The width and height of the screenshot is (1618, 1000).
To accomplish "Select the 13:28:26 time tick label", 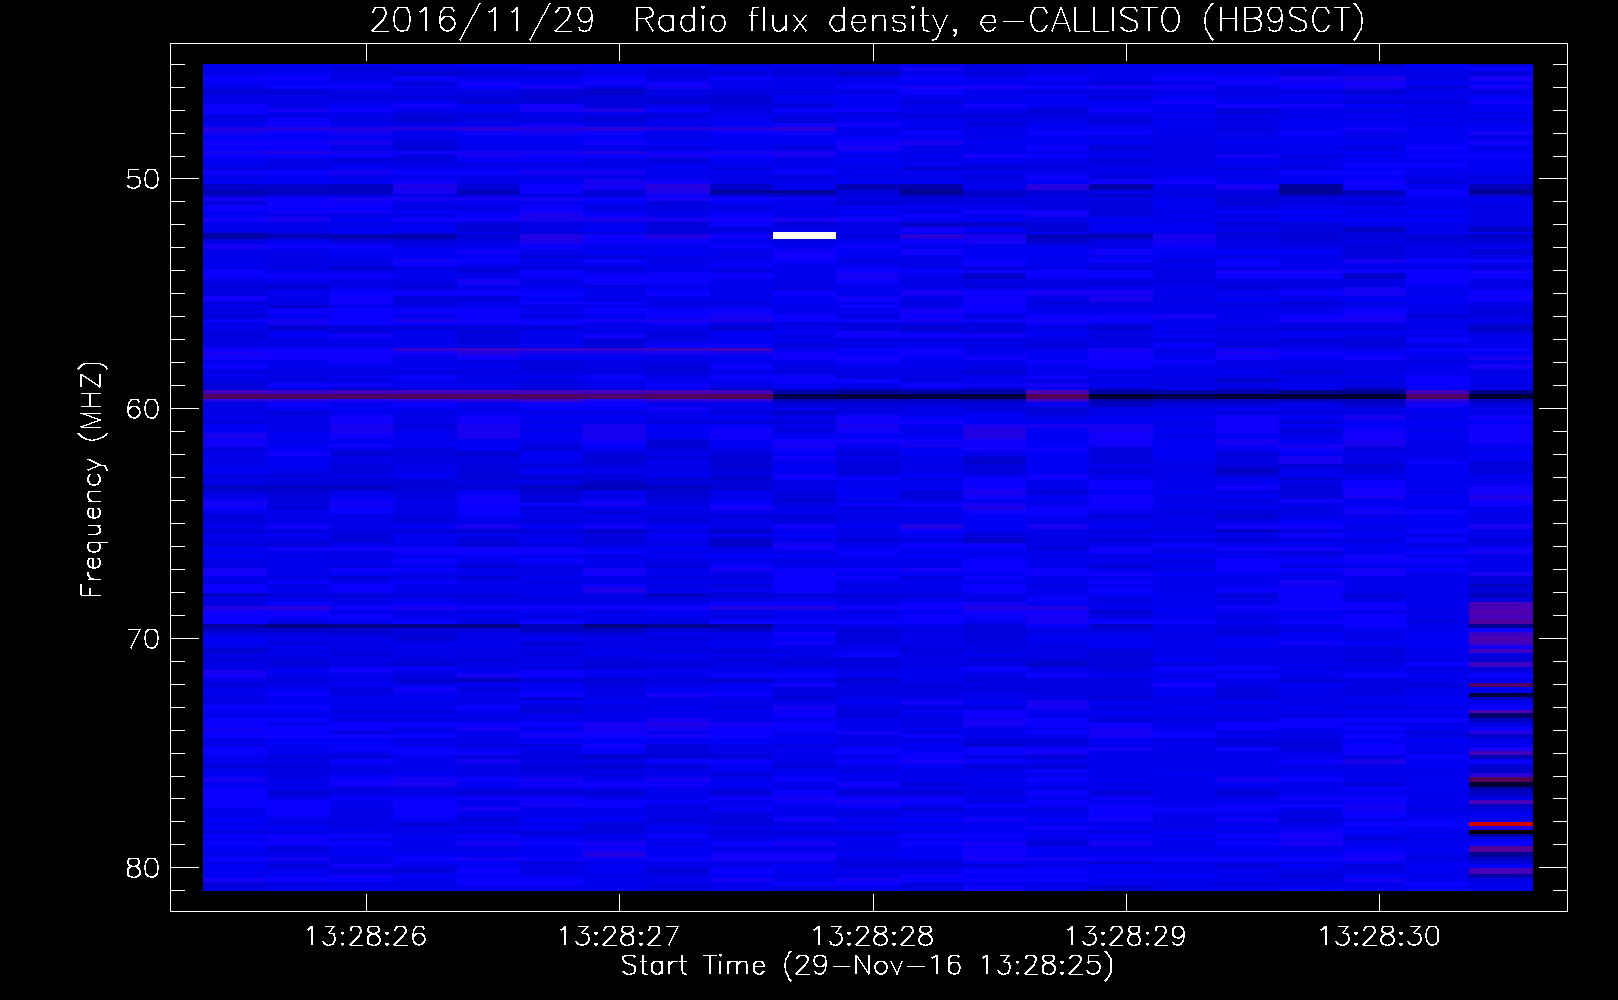I will [x=366, y=936].
